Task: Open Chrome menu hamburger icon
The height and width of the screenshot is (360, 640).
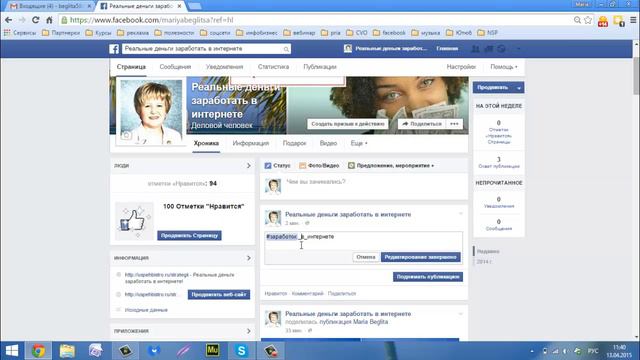Action: (x=633, y=20)
